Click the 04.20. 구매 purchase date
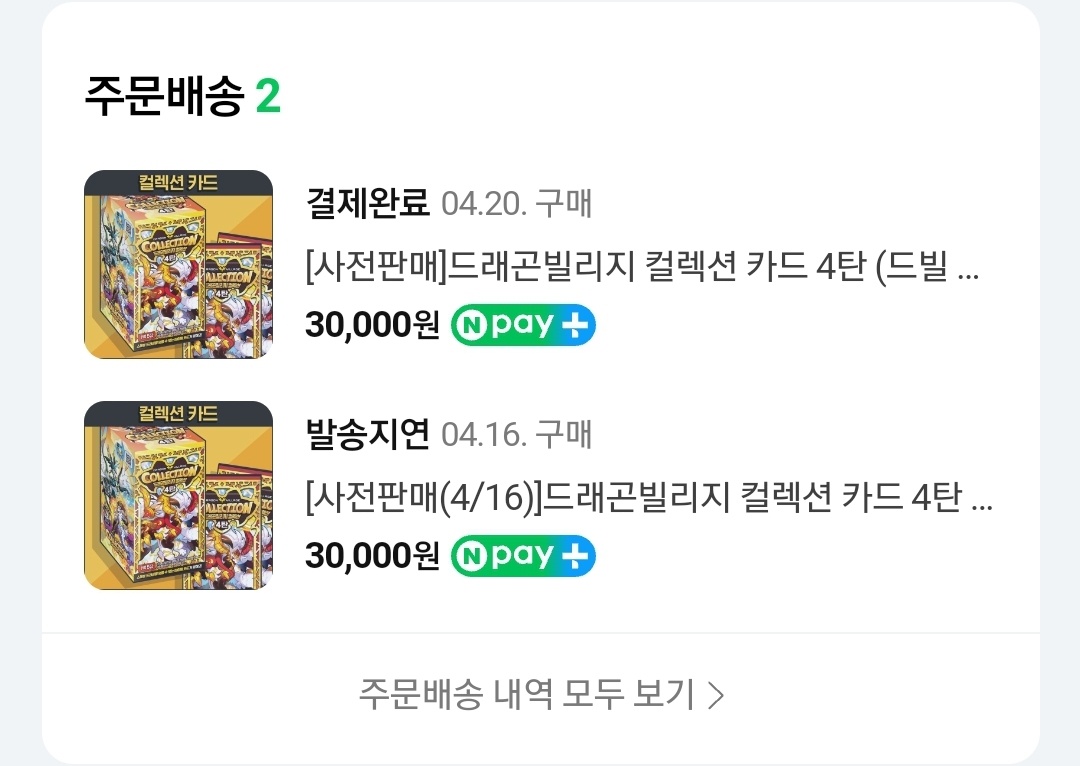This screenshot has height=766, width=1080. (x=516, y=204)
